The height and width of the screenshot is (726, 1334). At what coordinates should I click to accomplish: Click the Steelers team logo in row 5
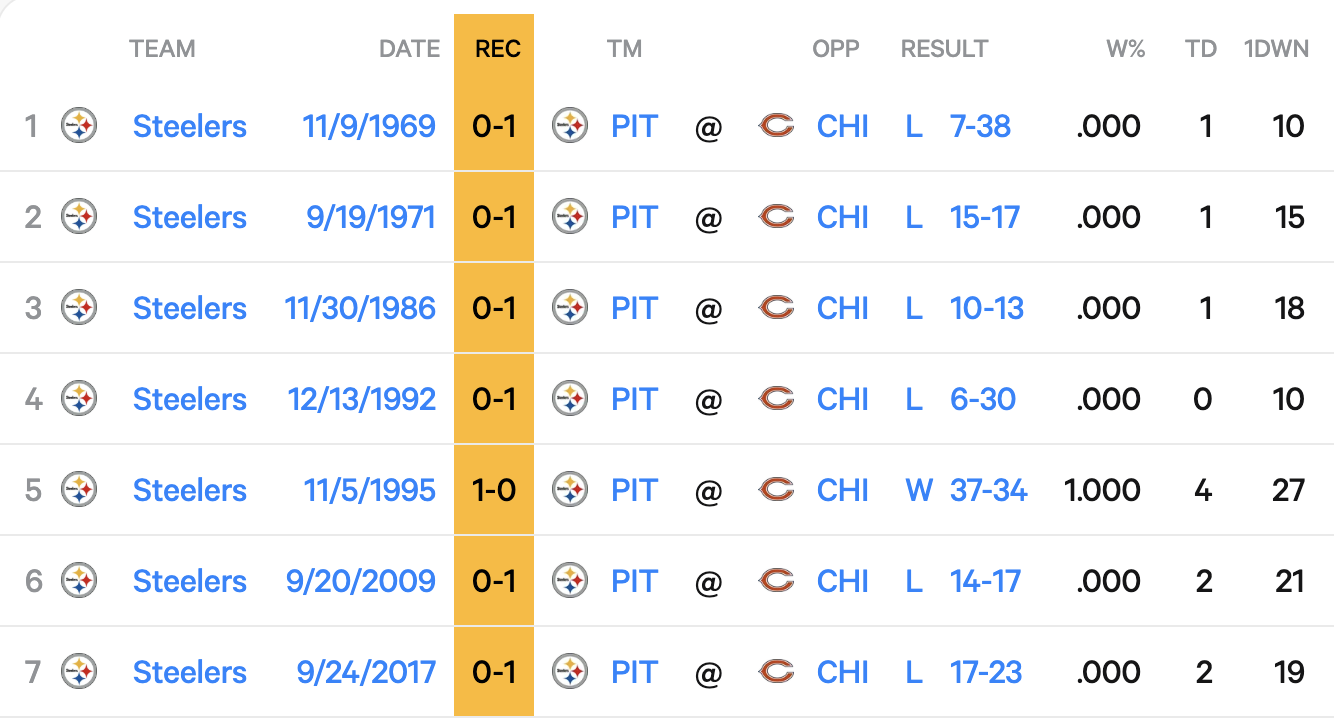79,491
